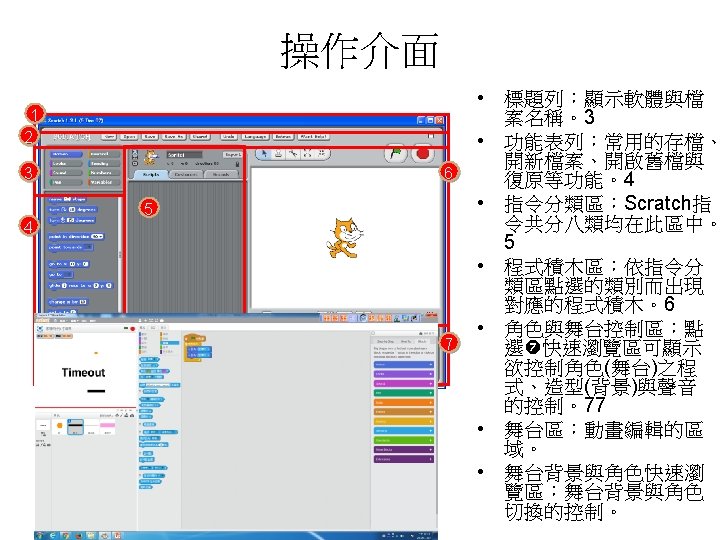Set rotation style to can rotate

135,152
